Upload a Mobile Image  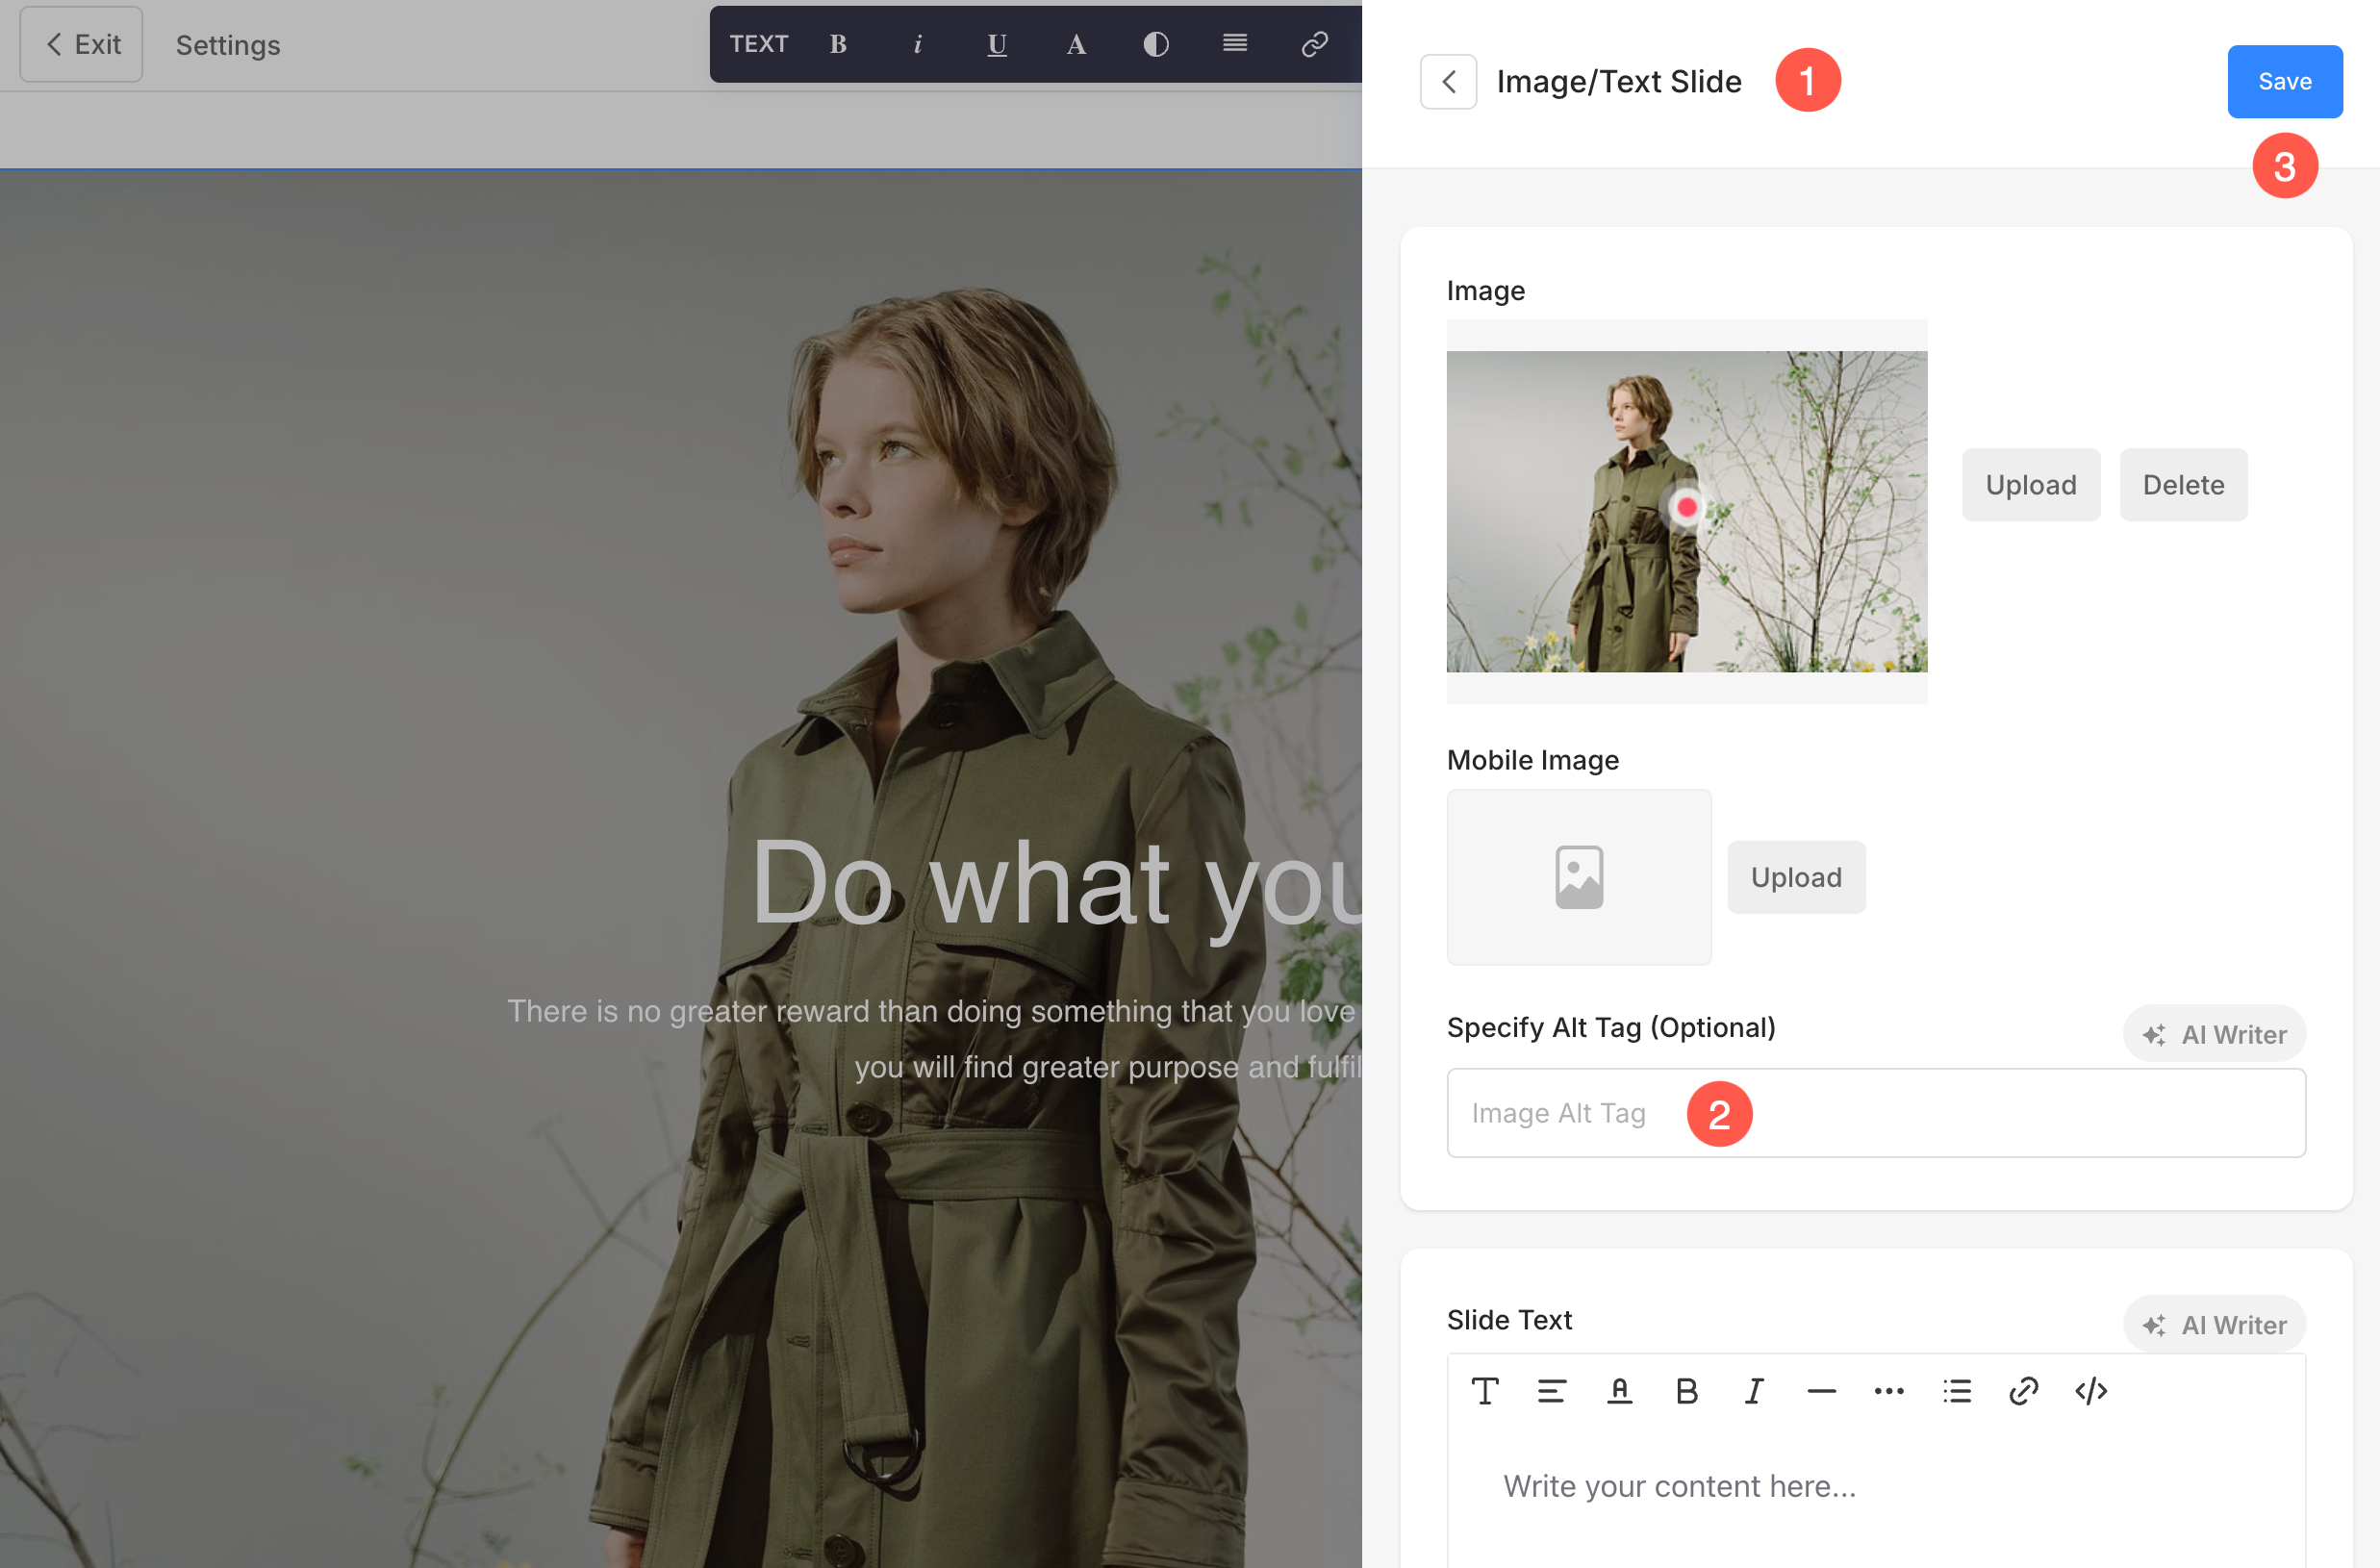click(1795, 877)
